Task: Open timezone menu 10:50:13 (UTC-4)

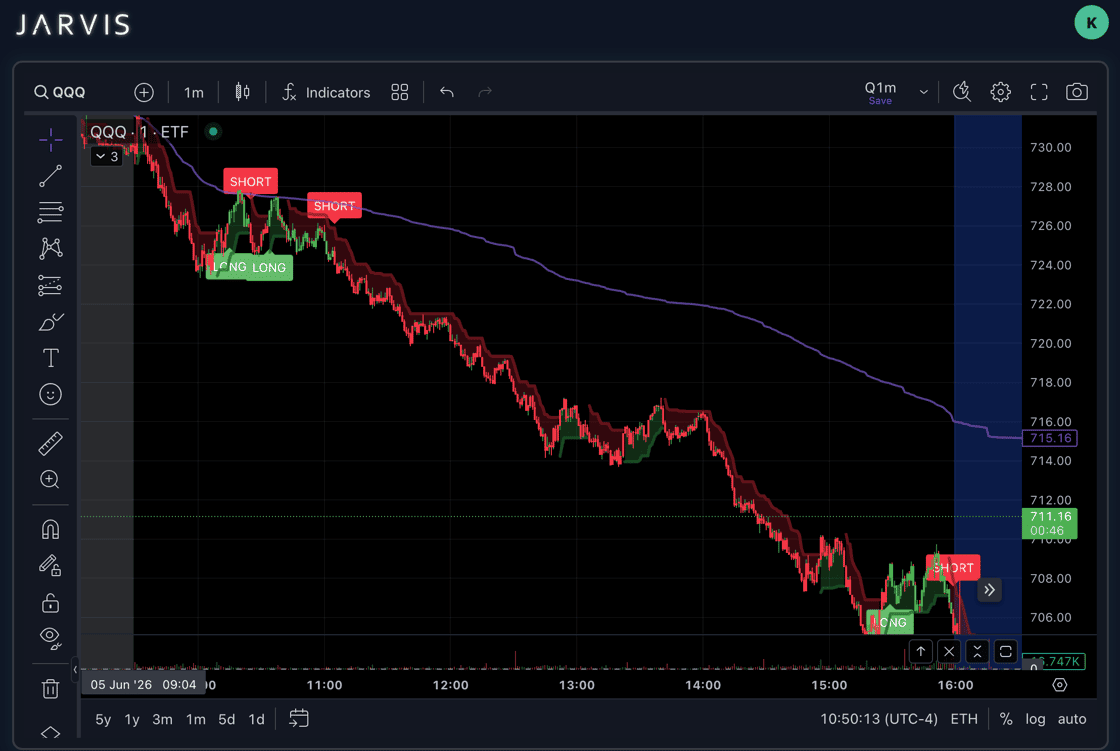Action: tap(879, 720)
